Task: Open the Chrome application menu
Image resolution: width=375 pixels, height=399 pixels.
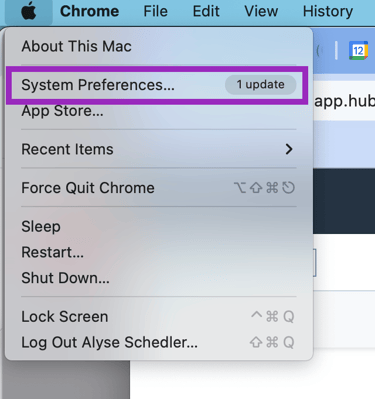Action: point(89,11)
